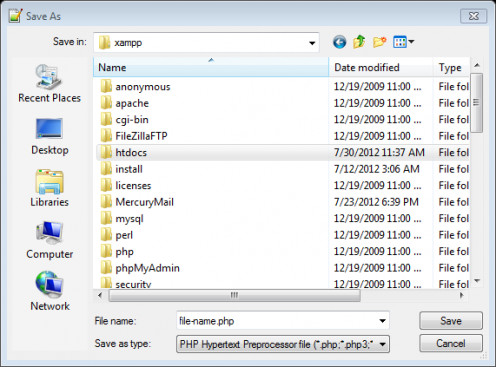Screen dimensions: 496x367
Task: Sort by the Date modified column header
Action: 381,67
